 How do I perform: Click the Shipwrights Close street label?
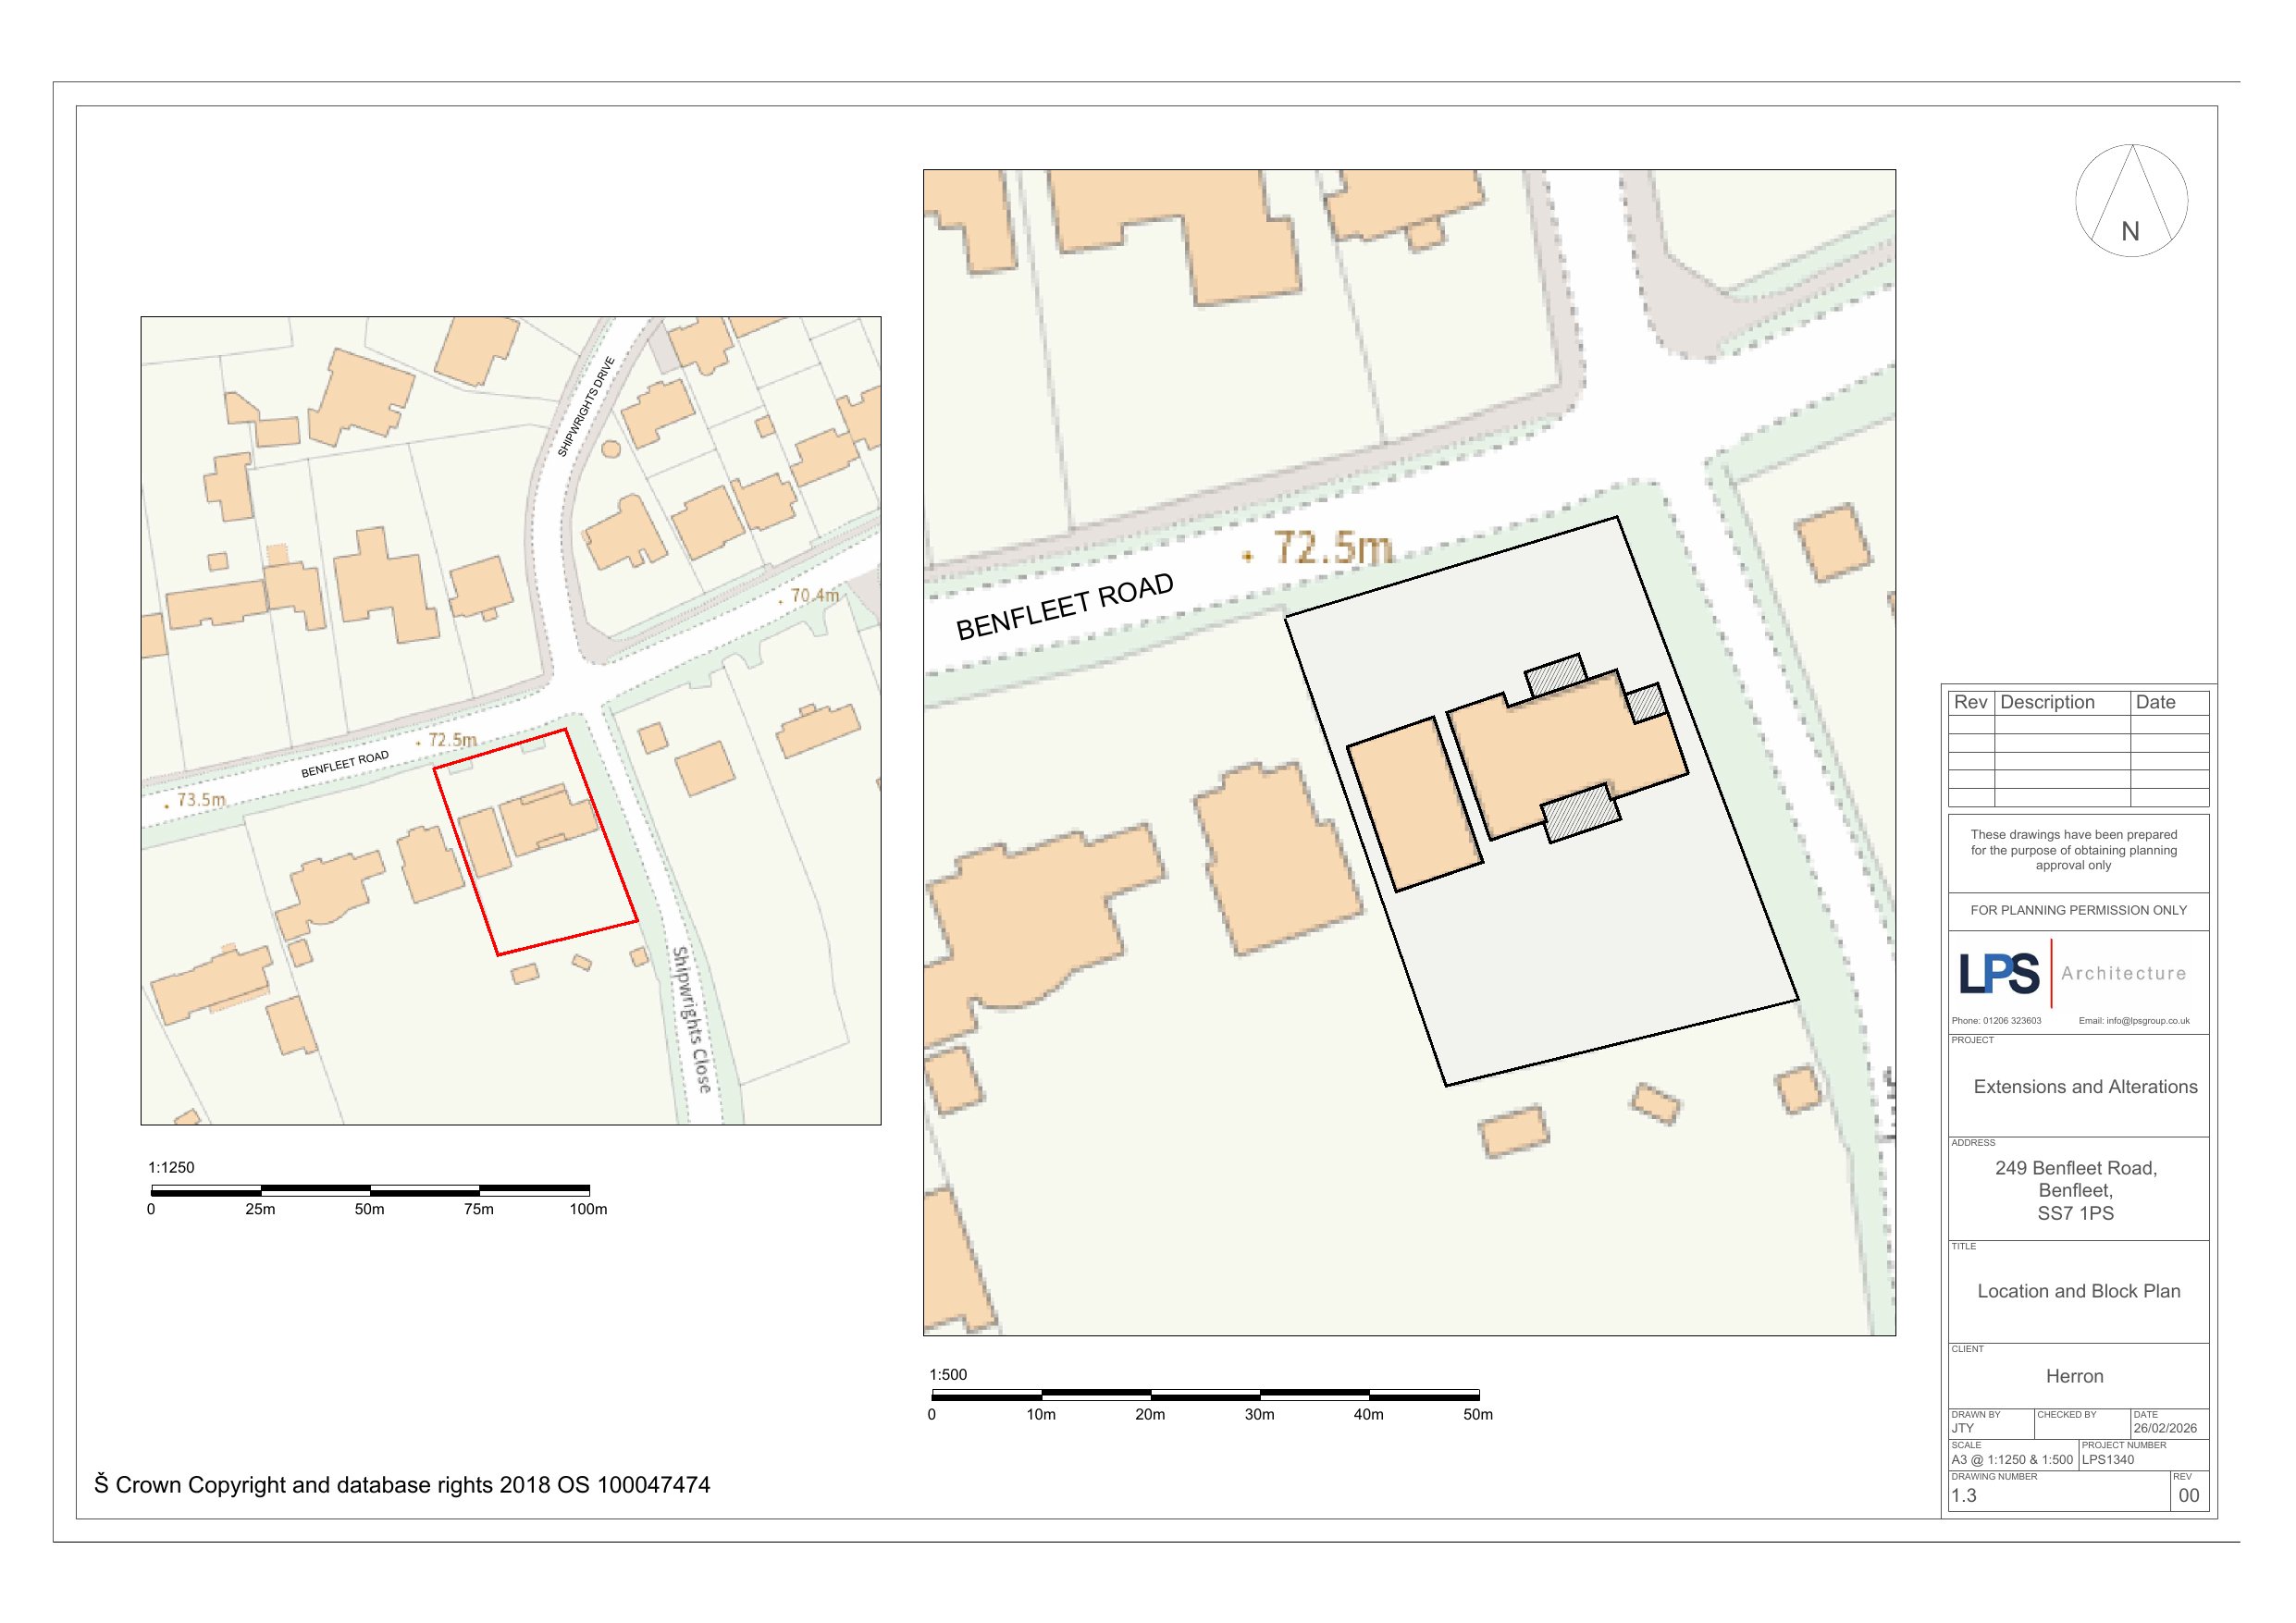[x=692, y=1019]
